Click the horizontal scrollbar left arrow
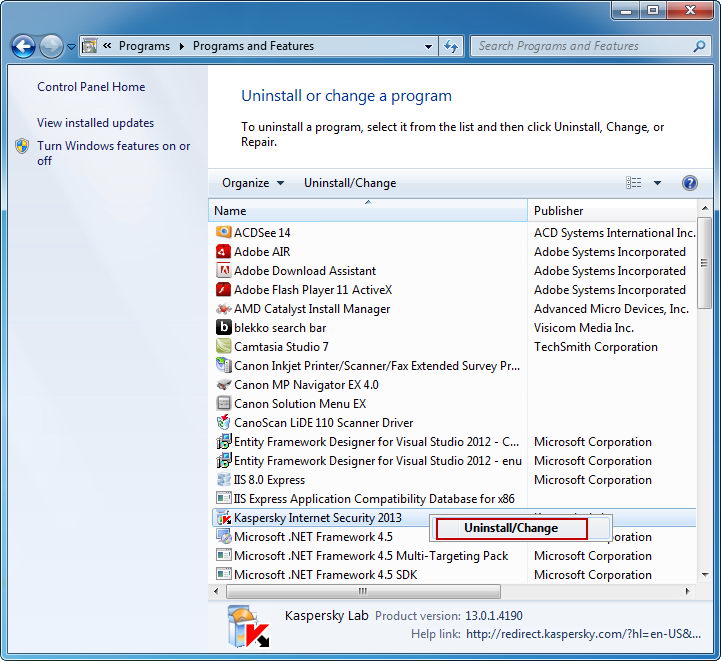 click(216, 591)
